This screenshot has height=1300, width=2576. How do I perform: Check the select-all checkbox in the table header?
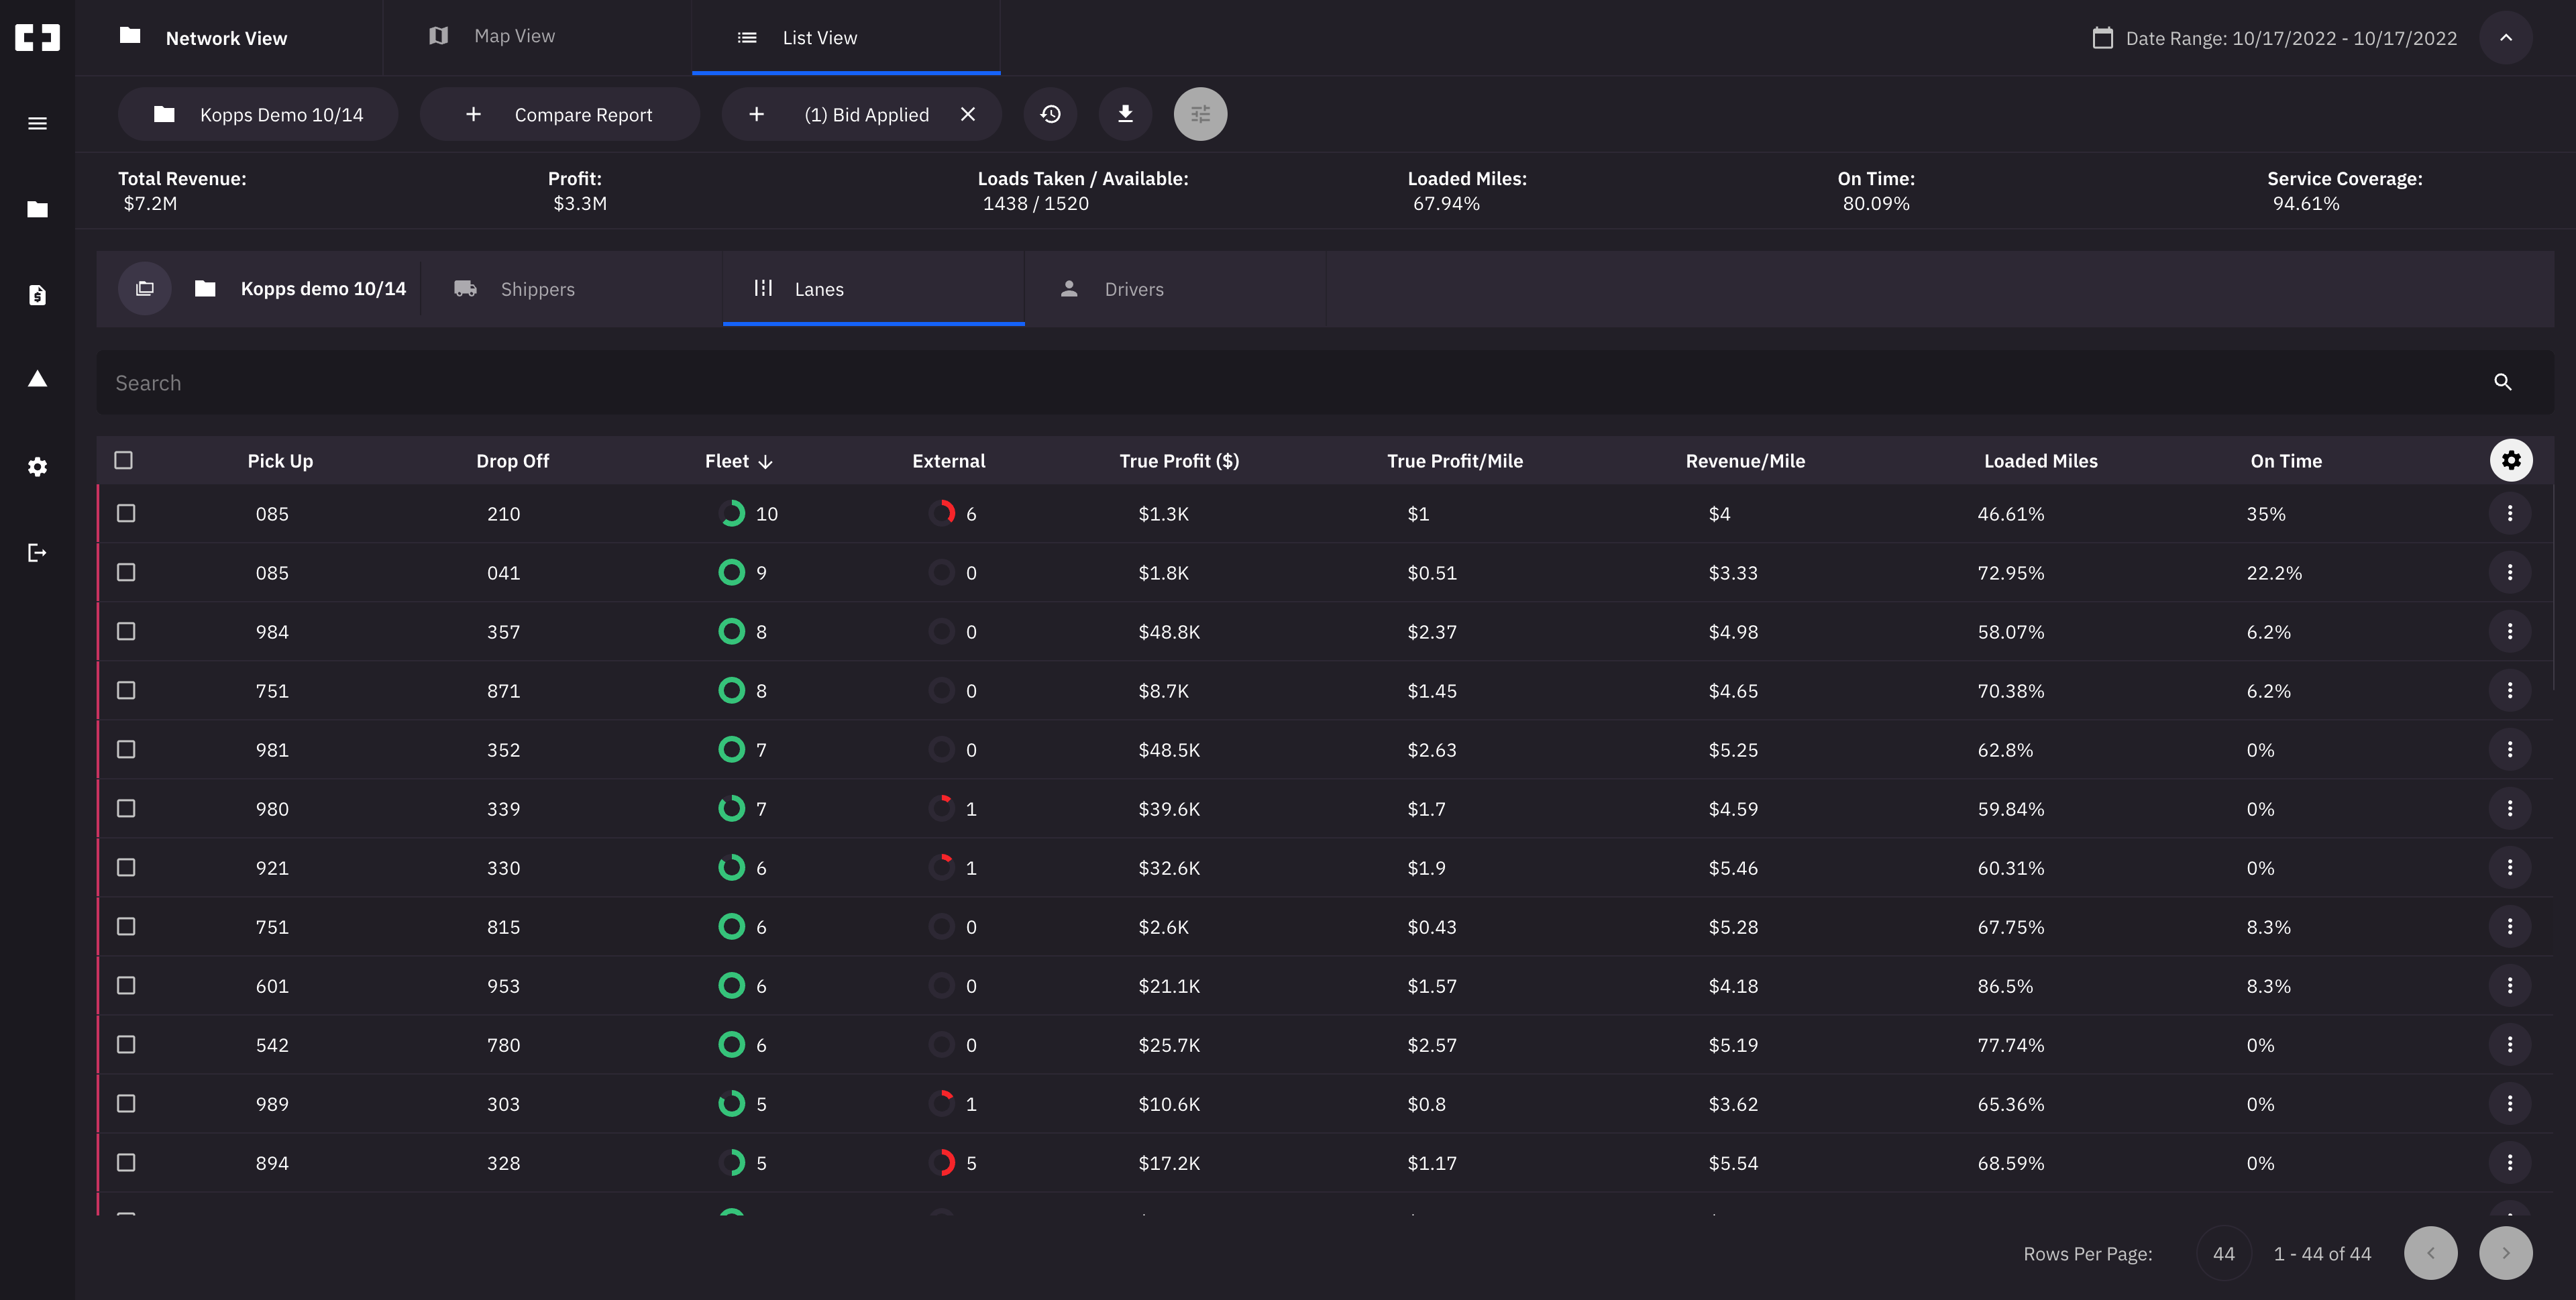125,460
